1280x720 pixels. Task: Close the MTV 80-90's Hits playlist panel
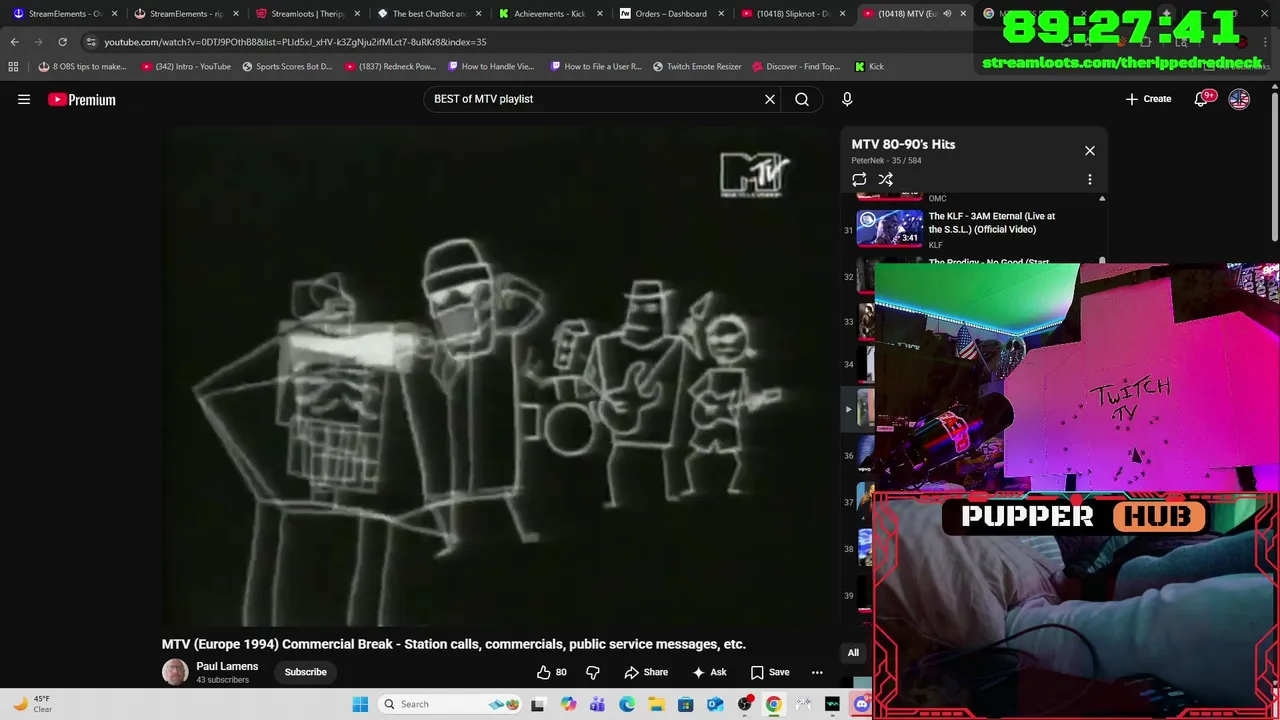tap(1090, 151)
